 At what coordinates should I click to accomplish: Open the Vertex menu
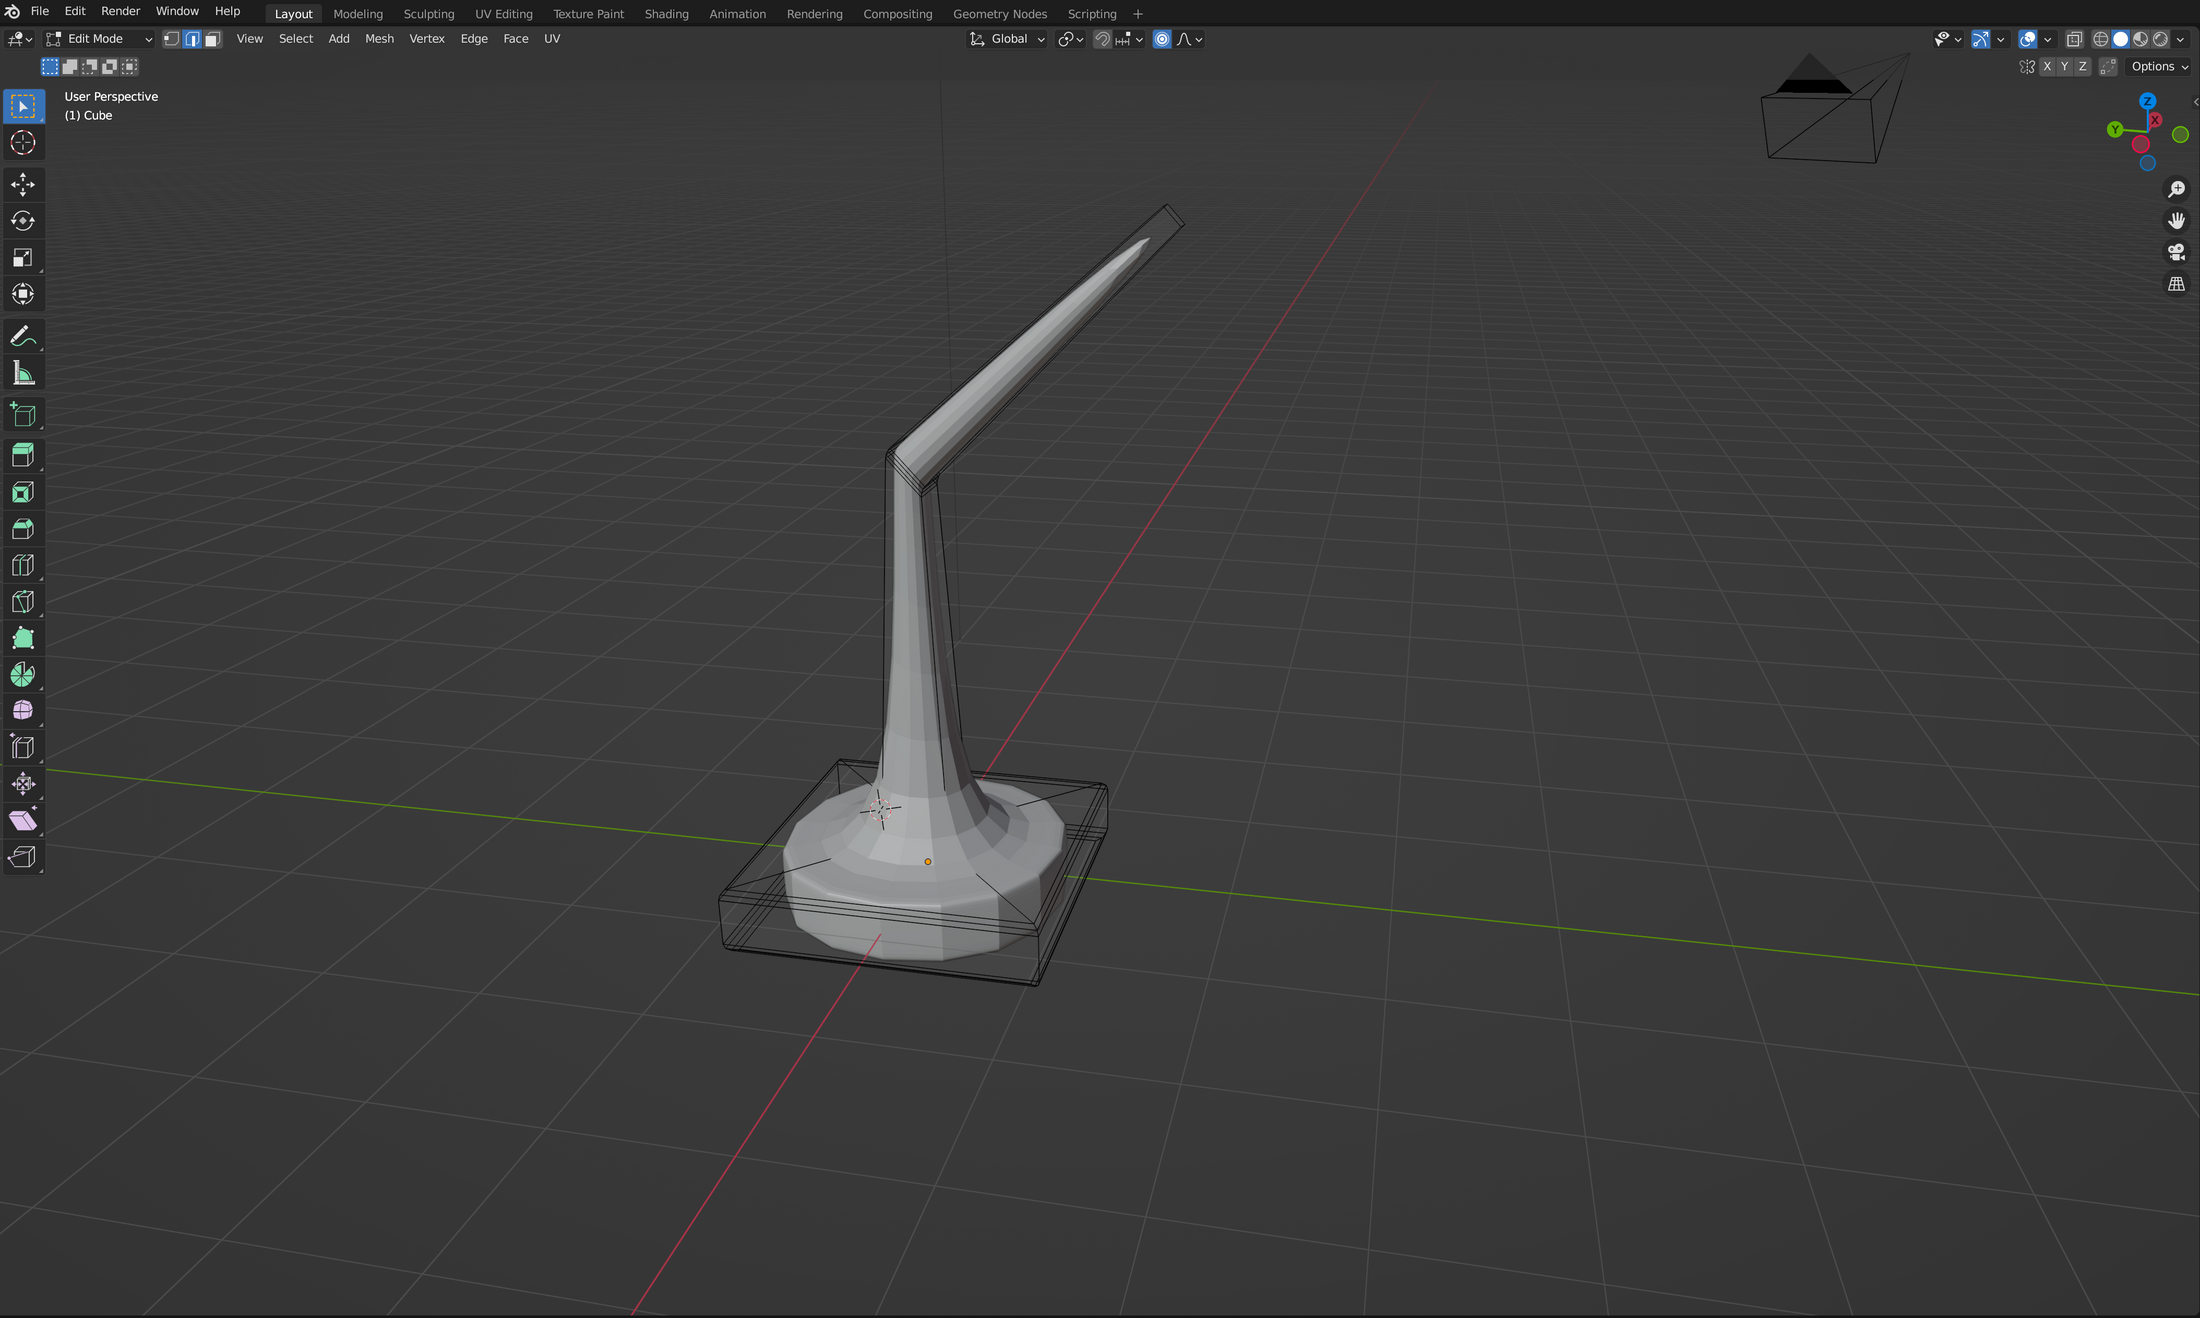[x=426, y=39]
